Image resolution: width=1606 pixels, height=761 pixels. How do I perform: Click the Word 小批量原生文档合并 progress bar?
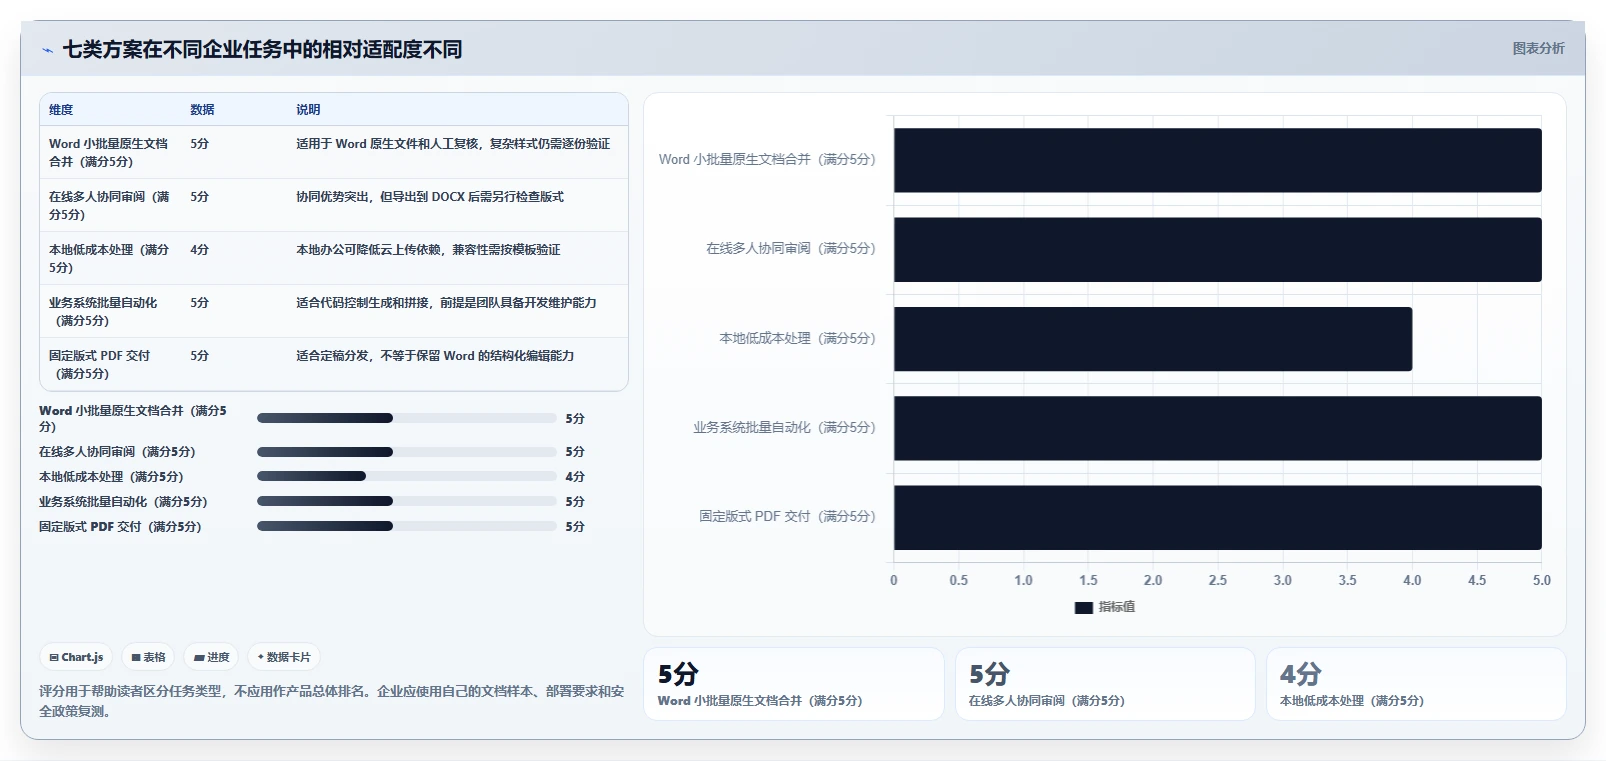point(406,418)
